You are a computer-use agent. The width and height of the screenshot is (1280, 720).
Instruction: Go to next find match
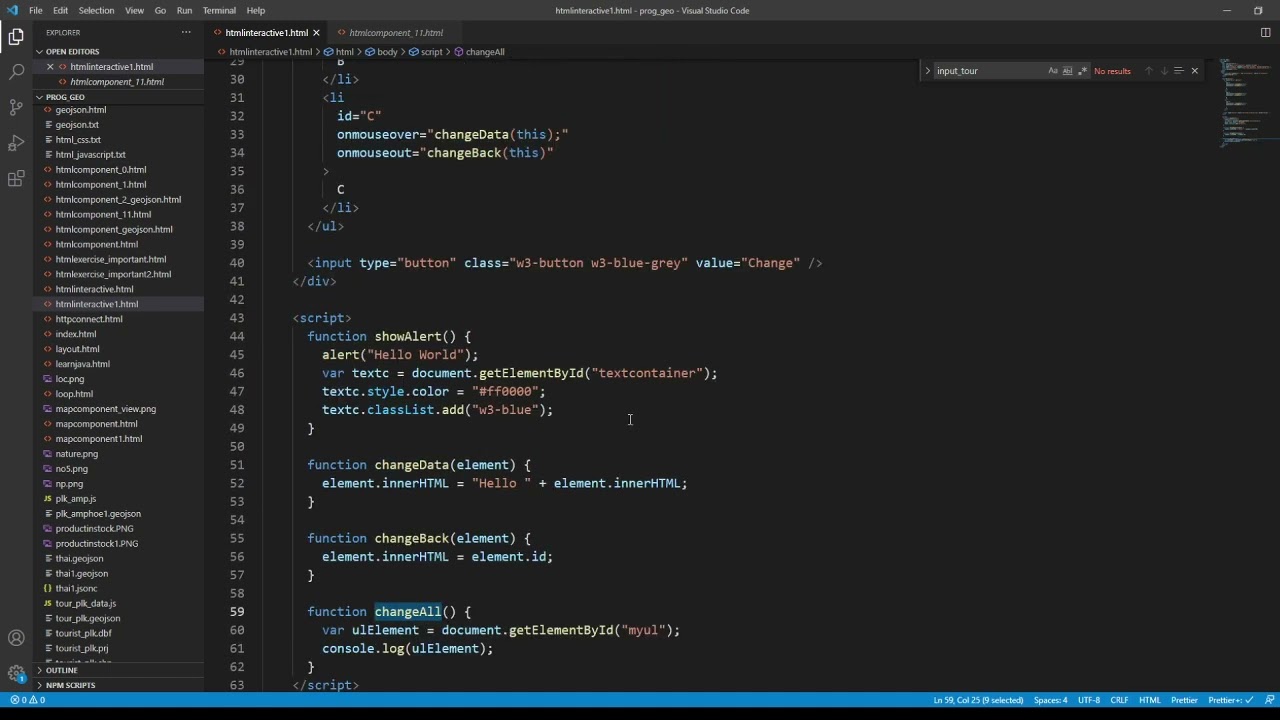1163,71
